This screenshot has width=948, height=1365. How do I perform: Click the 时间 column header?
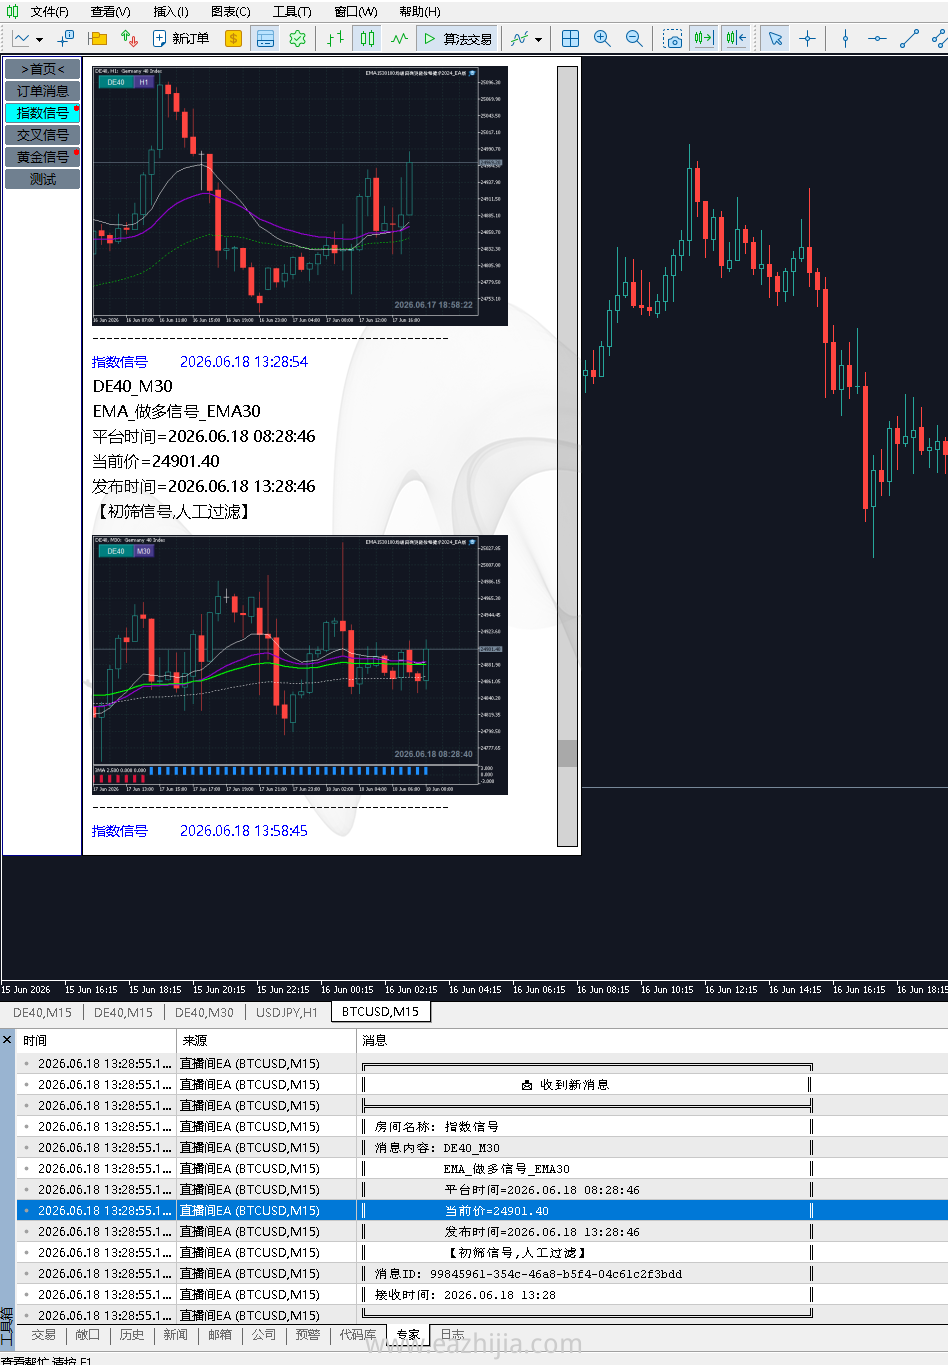tap(97, 1041)
